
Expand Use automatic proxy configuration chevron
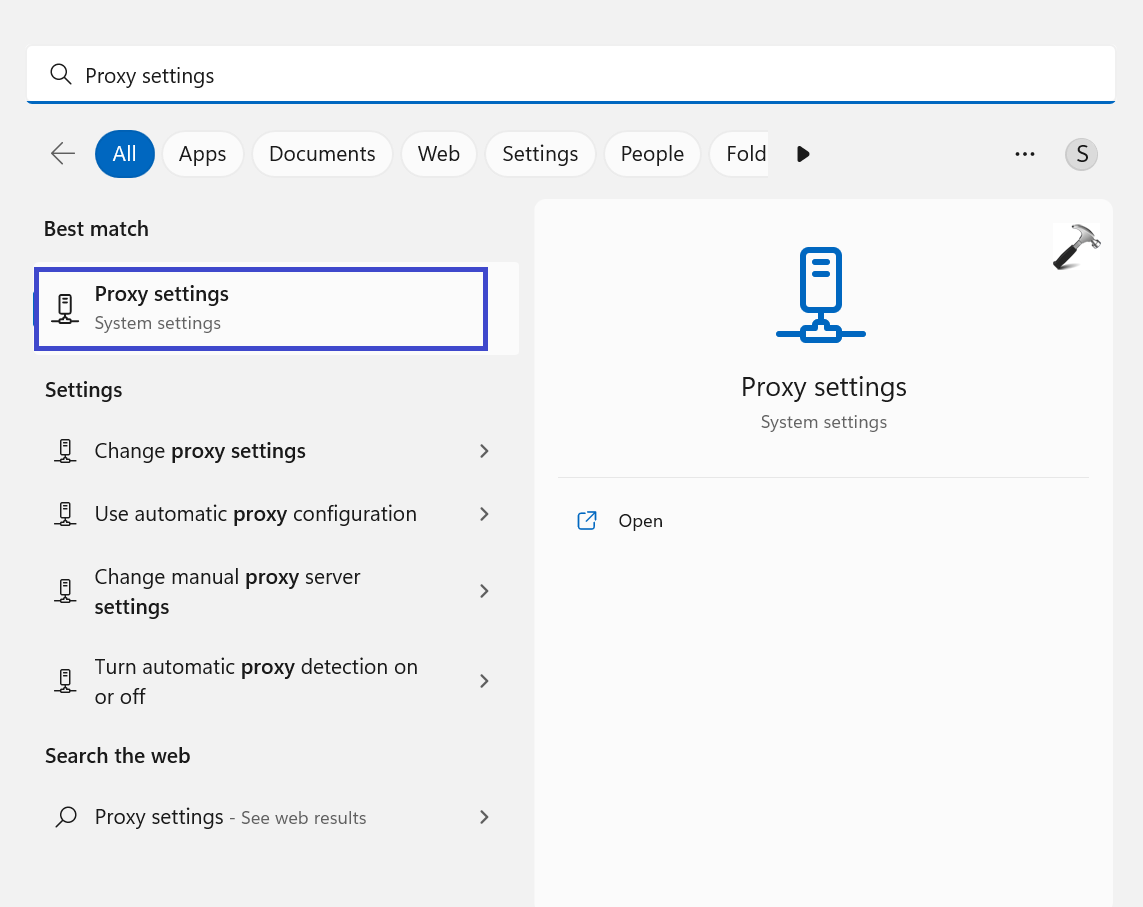click(484, 514)
